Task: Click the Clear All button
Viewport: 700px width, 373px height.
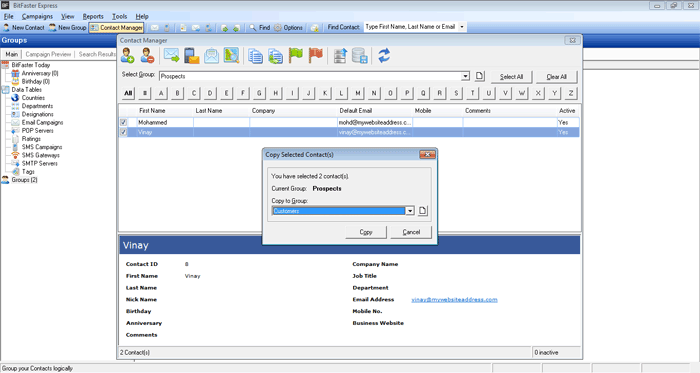Action: (x=556, y=77)
